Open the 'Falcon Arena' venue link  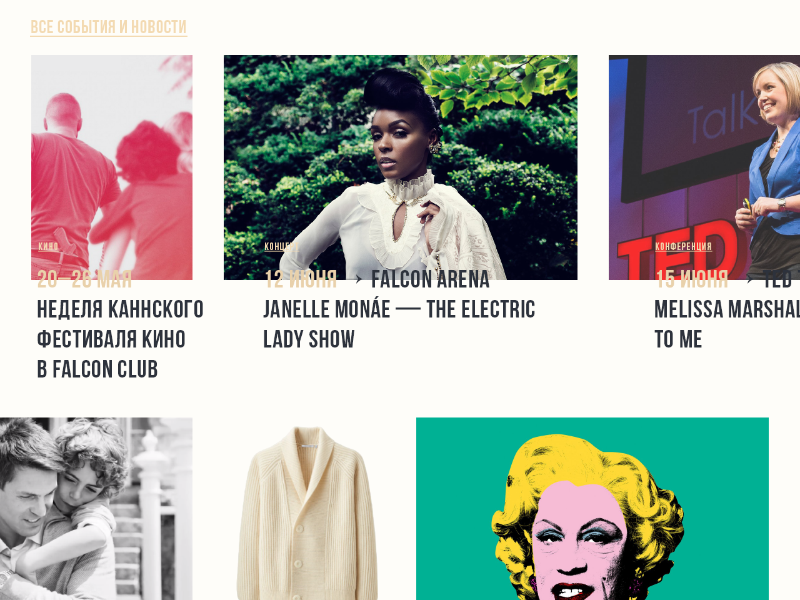(430, 280)
